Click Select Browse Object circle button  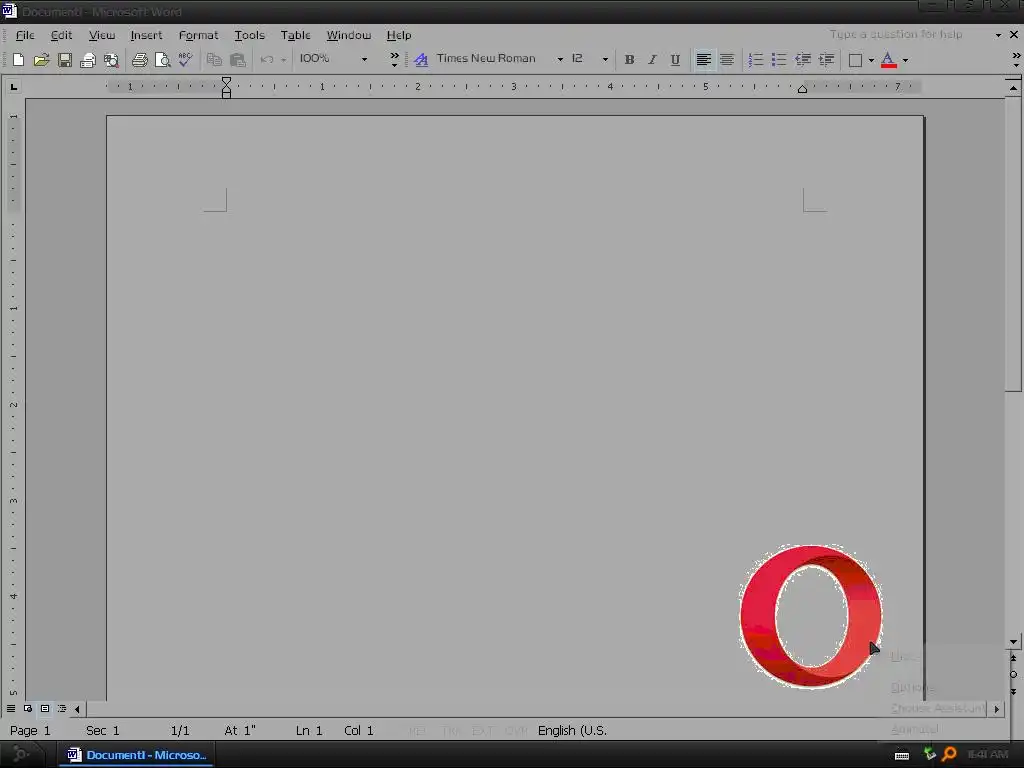click(x=1013, y=675)
